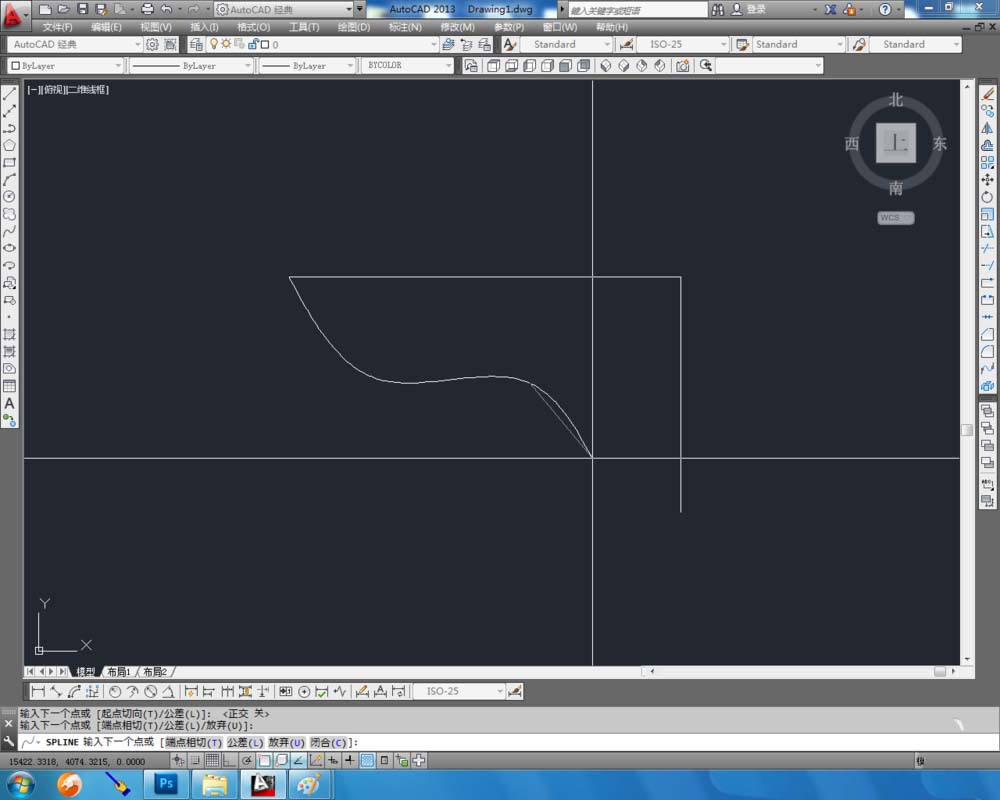Toggle Lineweight display in the status bar
Screen dimensions: 1000x800
349,760
